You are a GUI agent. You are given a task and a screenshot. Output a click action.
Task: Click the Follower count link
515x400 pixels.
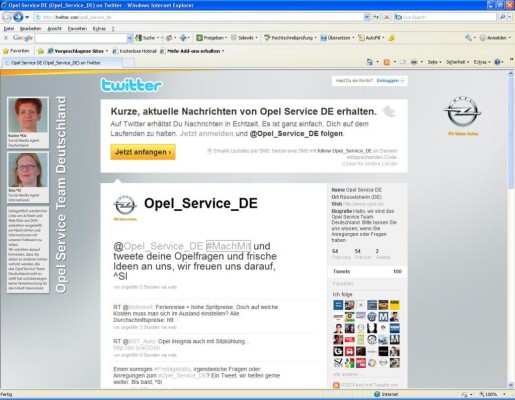coord(363,254)
